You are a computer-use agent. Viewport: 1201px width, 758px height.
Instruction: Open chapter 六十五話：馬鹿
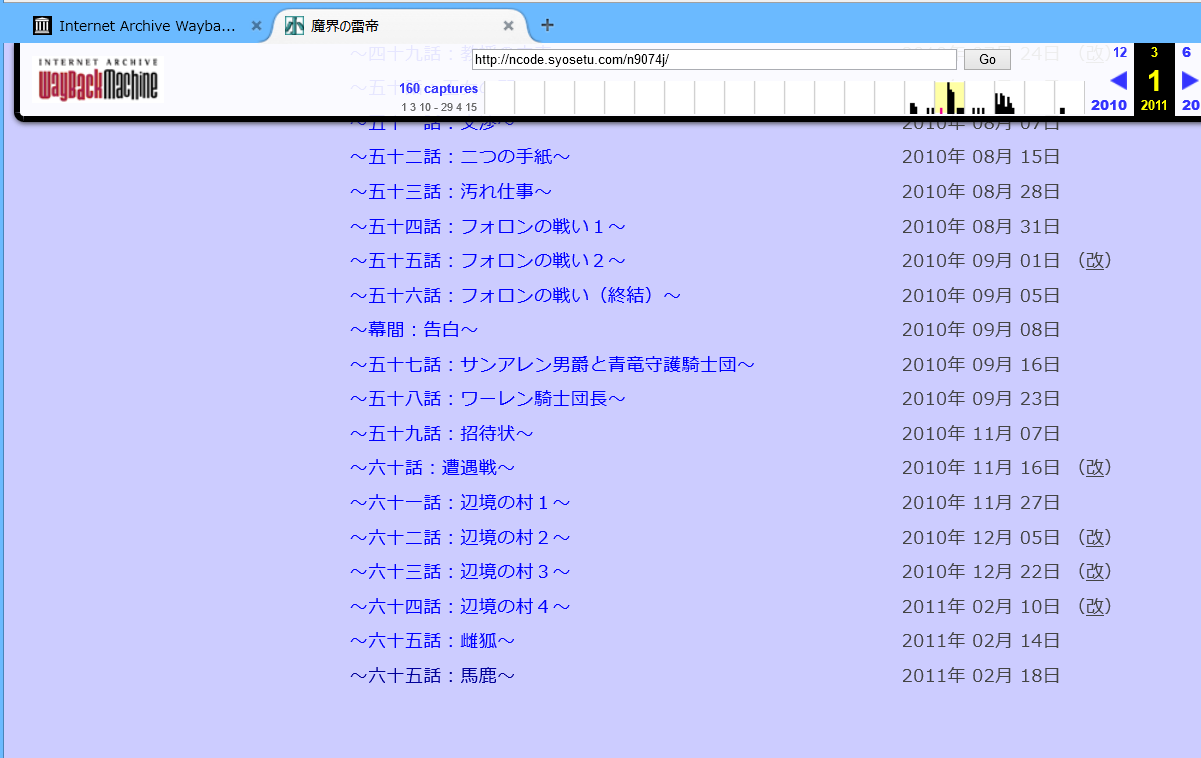click(432, 676)
